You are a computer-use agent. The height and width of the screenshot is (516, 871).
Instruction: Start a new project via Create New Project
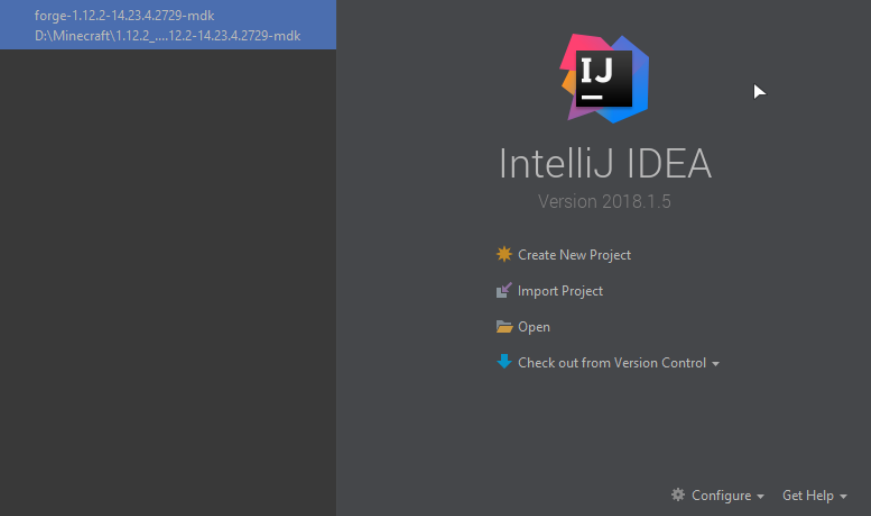click(x=574, y=255)
